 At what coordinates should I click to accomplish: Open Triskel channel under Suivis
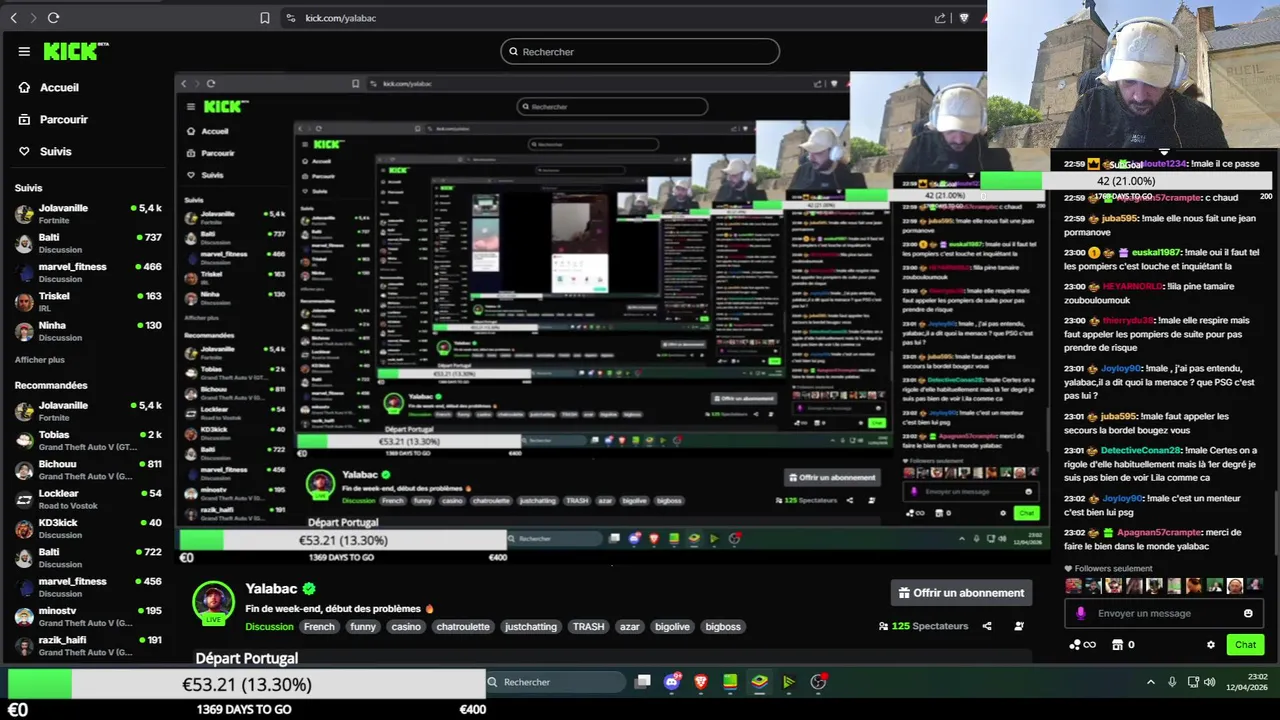(88, 302)
